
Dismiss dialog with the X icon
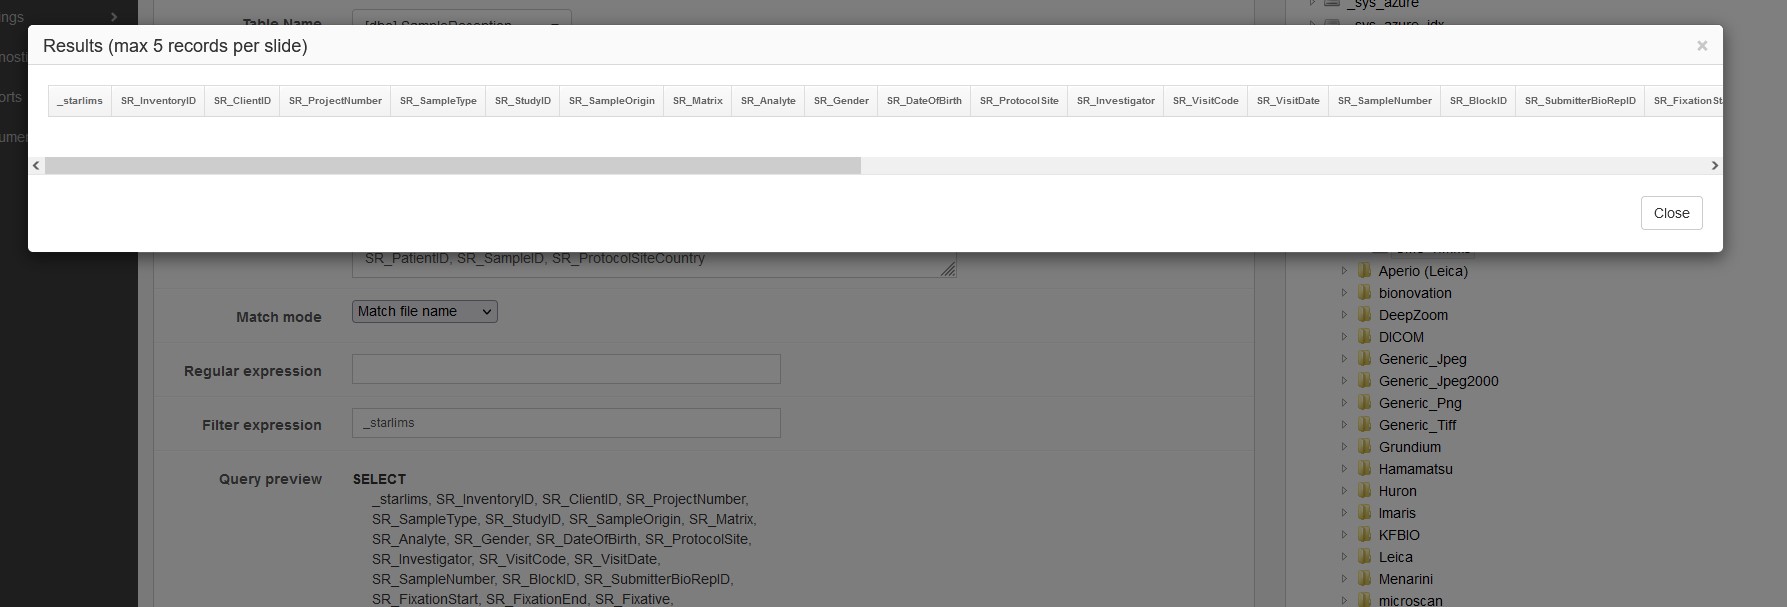click(1702, 46)
